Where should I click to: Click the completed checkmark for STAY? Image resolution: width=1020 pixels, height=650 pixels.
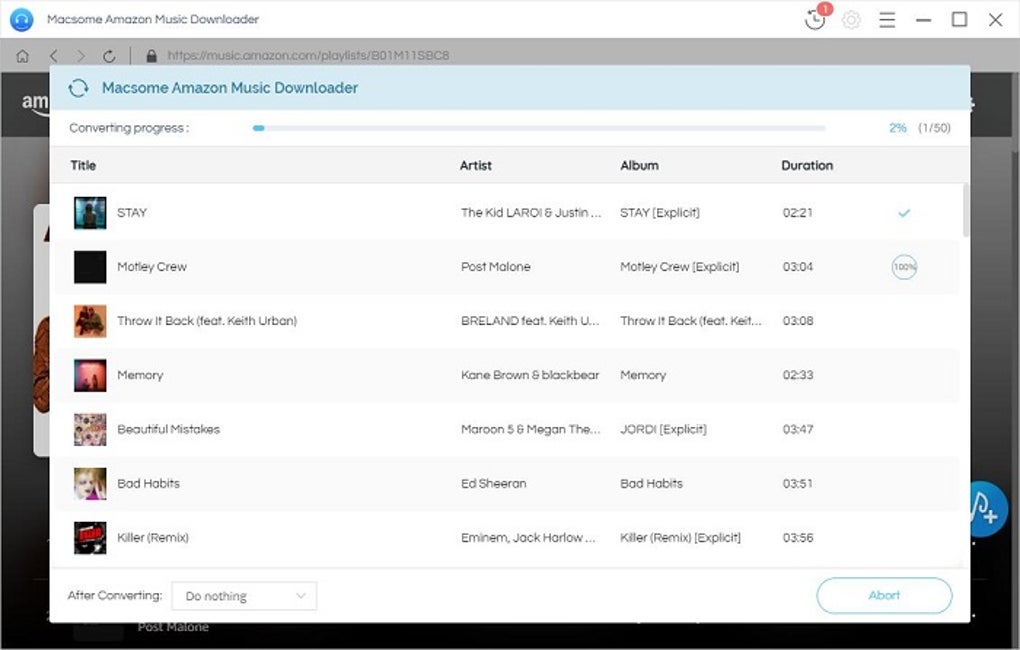[x=904, y=213]
